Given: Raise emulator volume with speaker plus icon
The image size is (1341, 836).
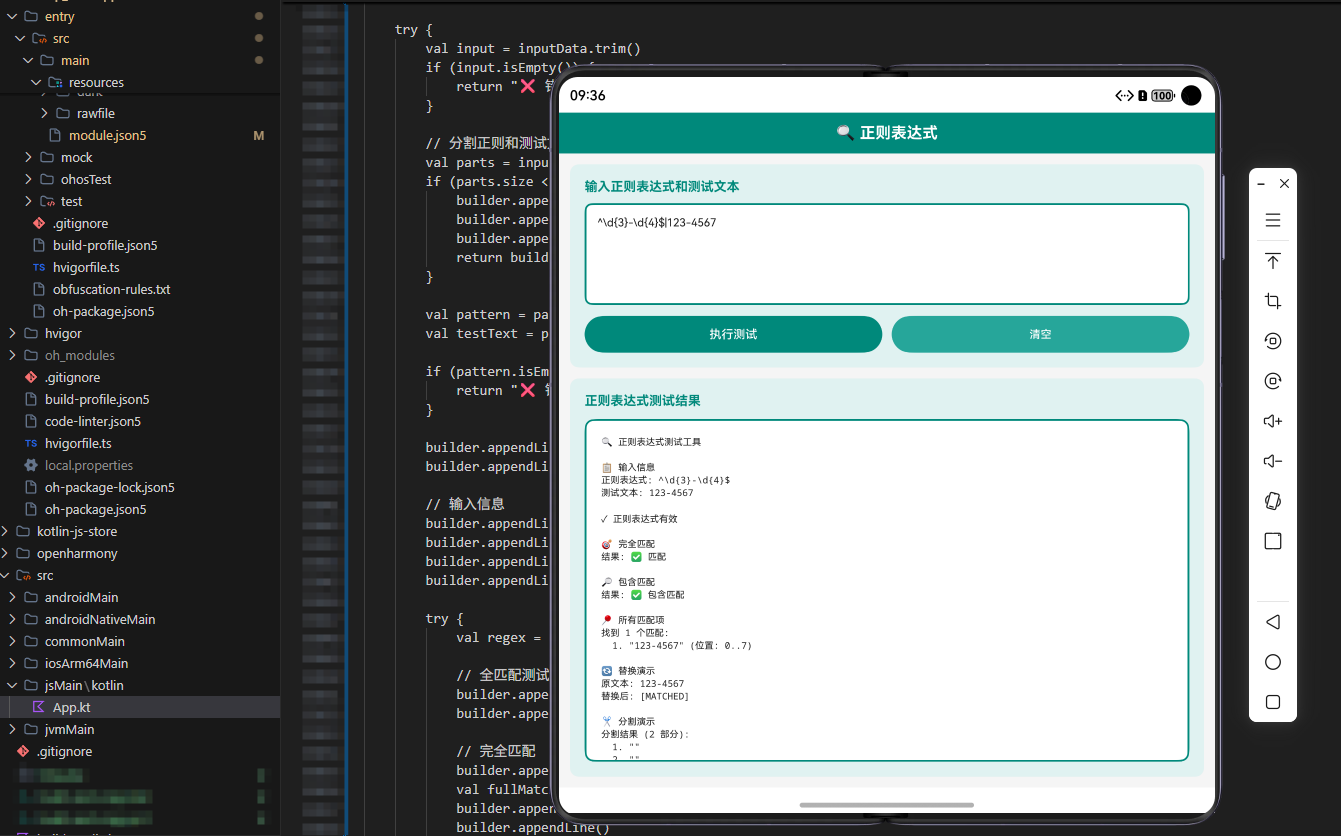Looking at the screenshot, I should point(1273,421).
